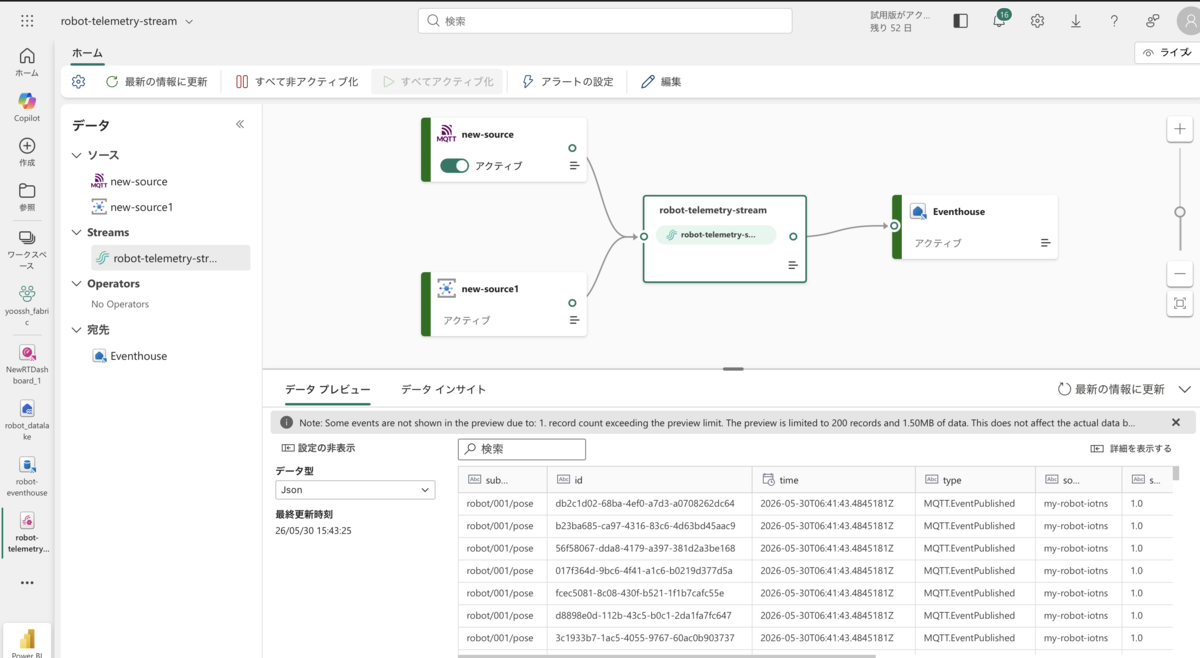Dismiss the preview limit note
Viewport: 1200px width, 658px height.
click(x=1176, y=423)
